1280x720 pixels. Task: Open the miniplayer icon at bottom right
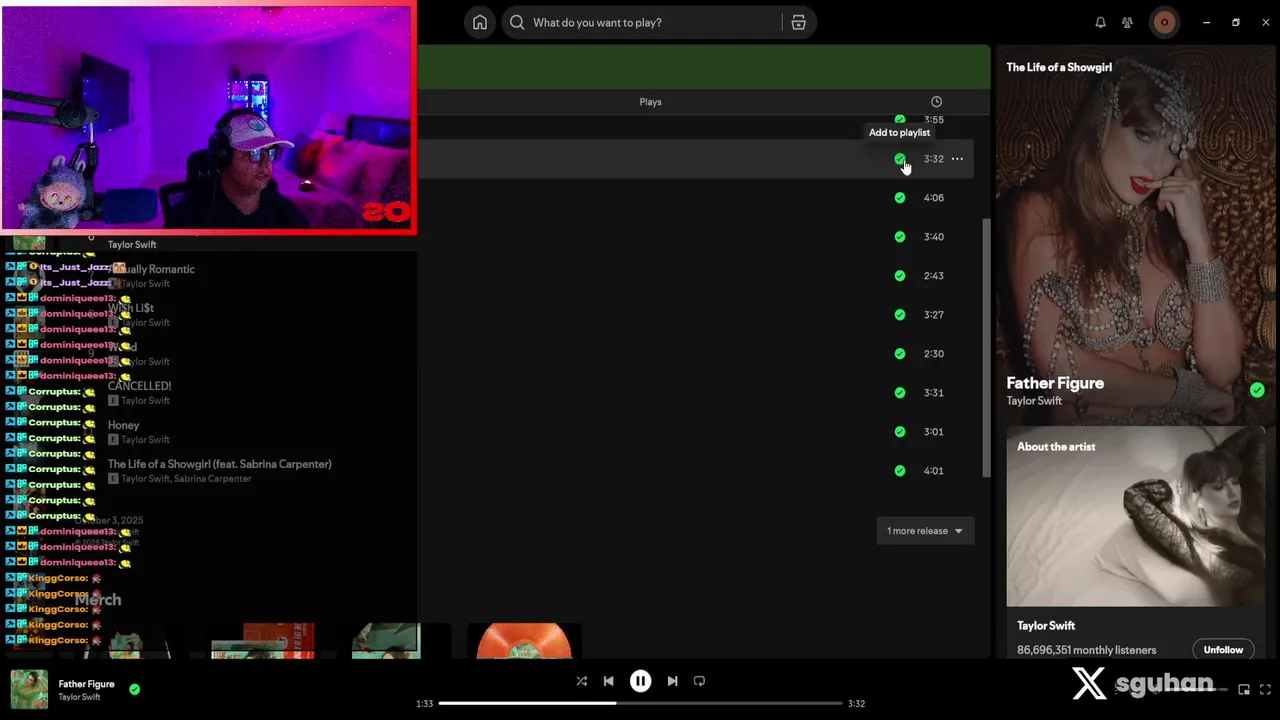[1244, 689]
